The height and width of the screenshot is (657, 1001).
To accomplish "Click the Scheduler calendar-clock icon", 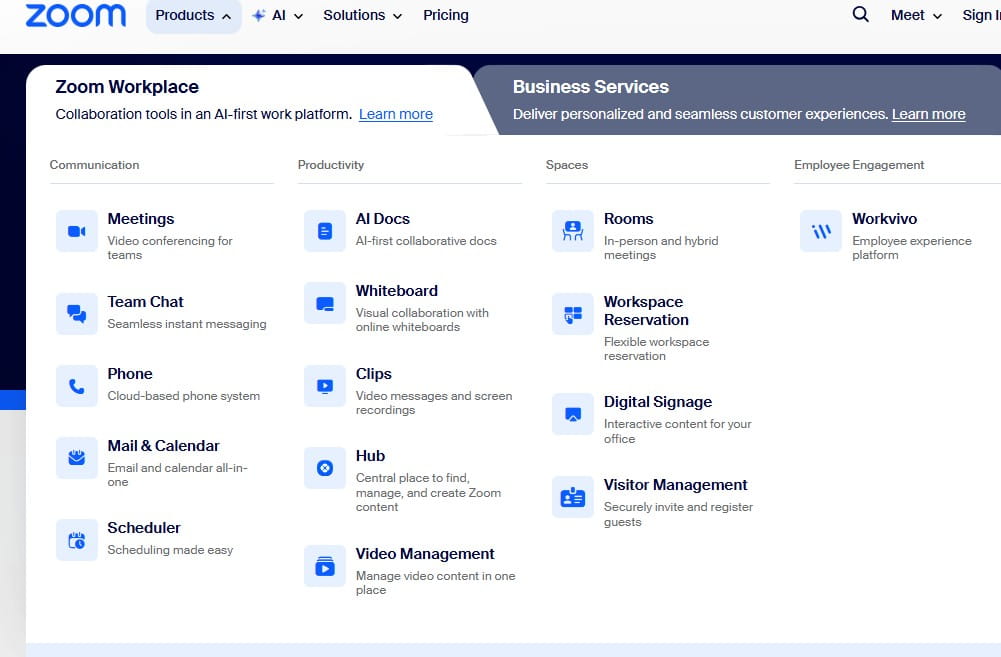I will coord(77,540).
